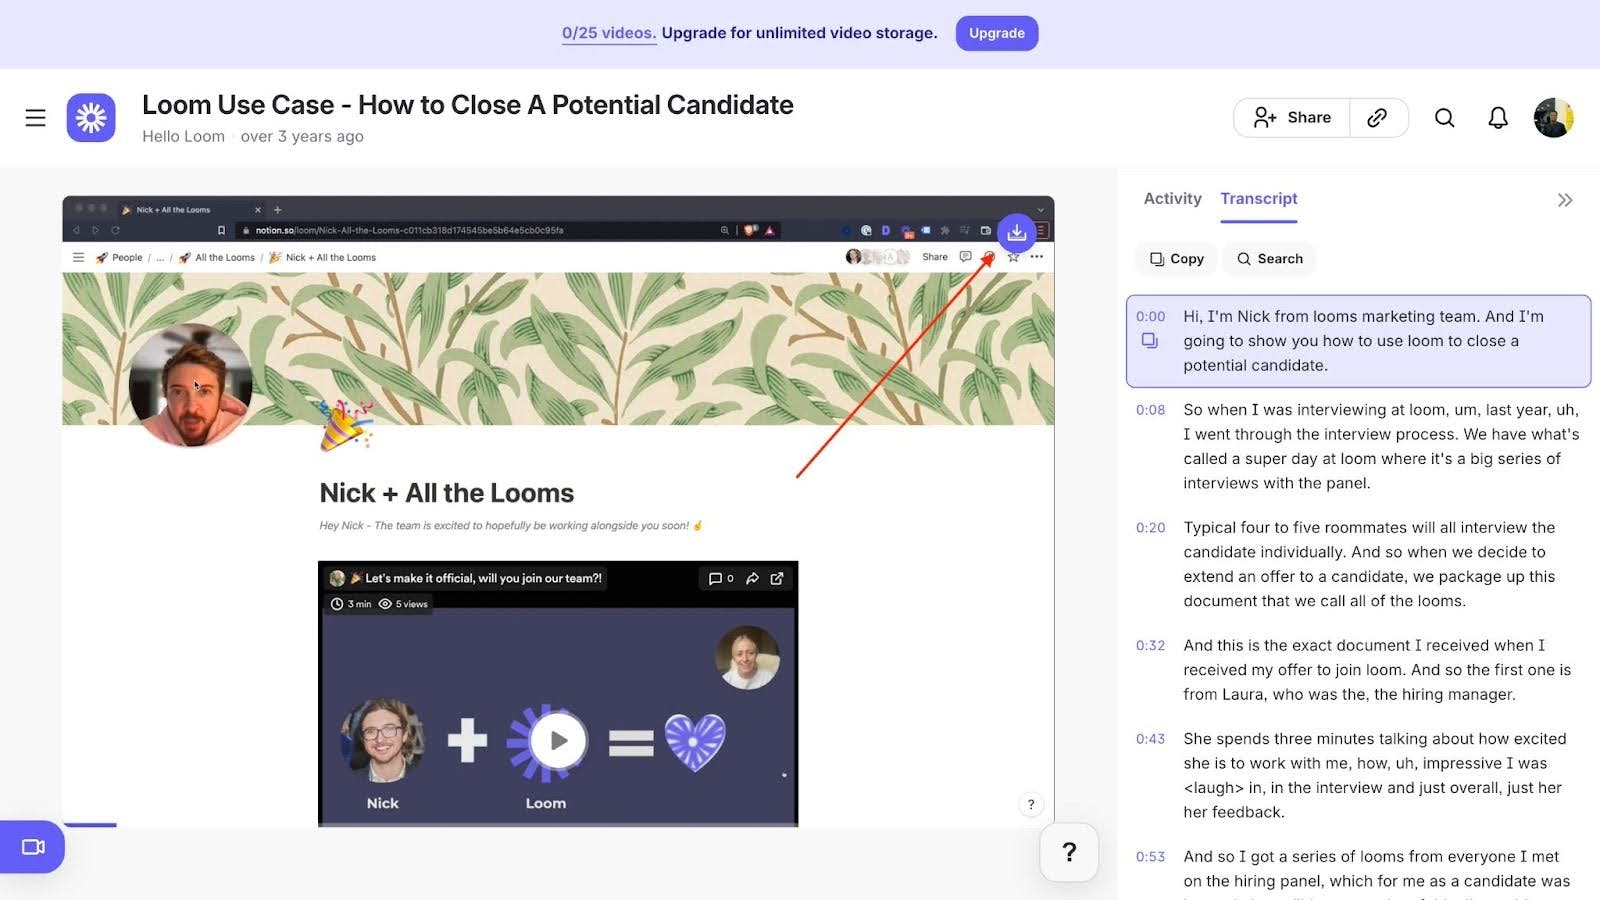Image resolution: width=1600 pixels, height=900 pixels.
Task: Click the "over 3 years ago" date
Action: pyautogui.click(x=302, y=136)
